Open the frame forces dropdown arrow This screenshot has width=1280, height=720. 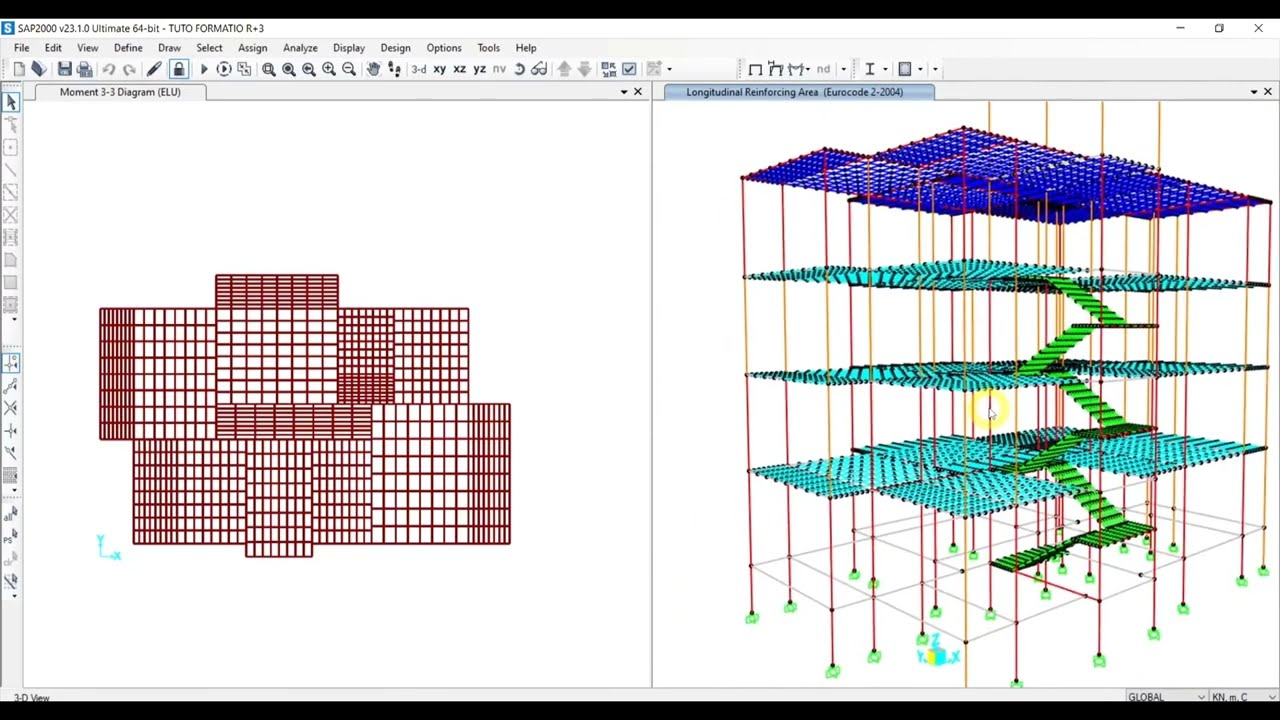tap(807, 69)
